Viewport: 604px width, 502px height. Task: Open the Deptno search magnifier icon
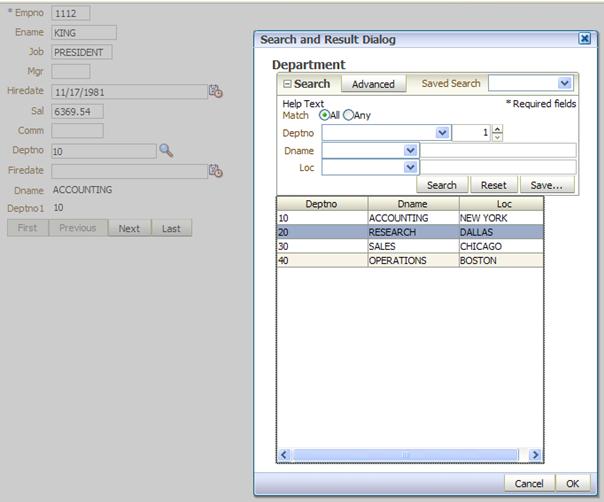[x=167, y=150]
